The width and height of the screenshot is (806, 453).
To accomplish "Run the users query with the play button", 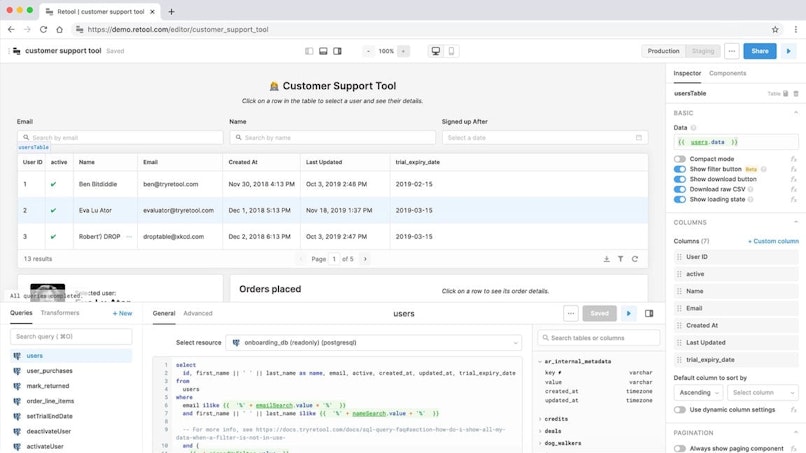I will point(628,313).
